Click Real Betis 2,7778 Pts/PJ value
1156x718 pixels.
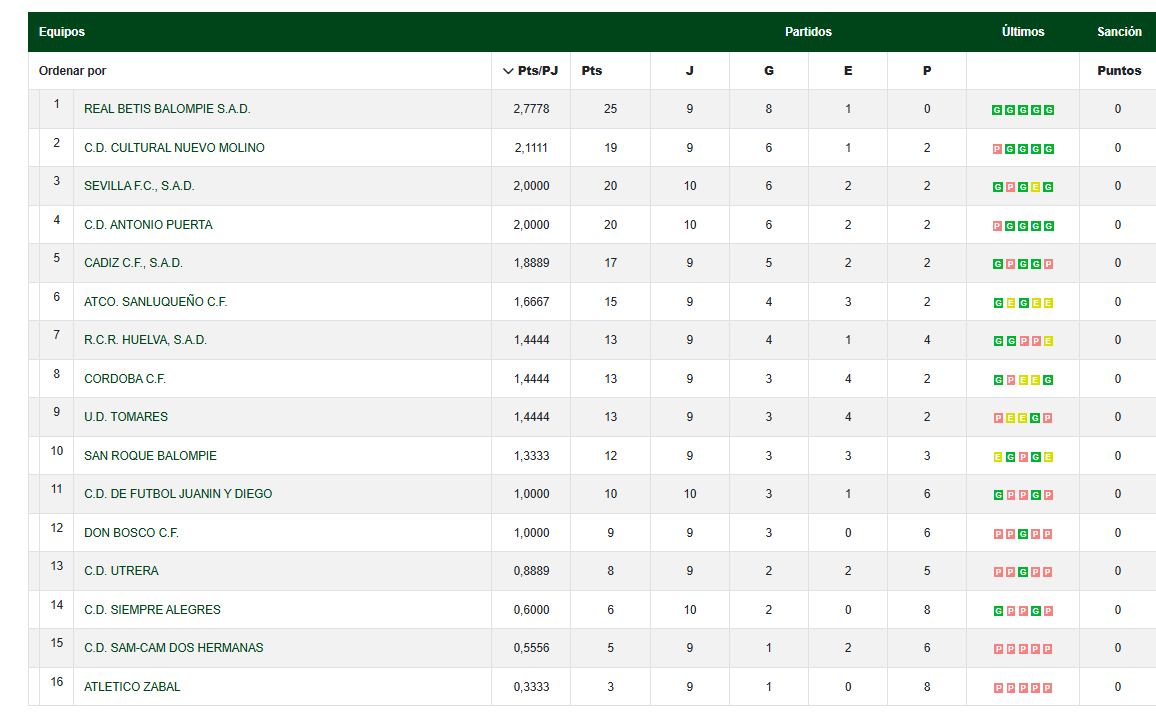coord(532,109)
